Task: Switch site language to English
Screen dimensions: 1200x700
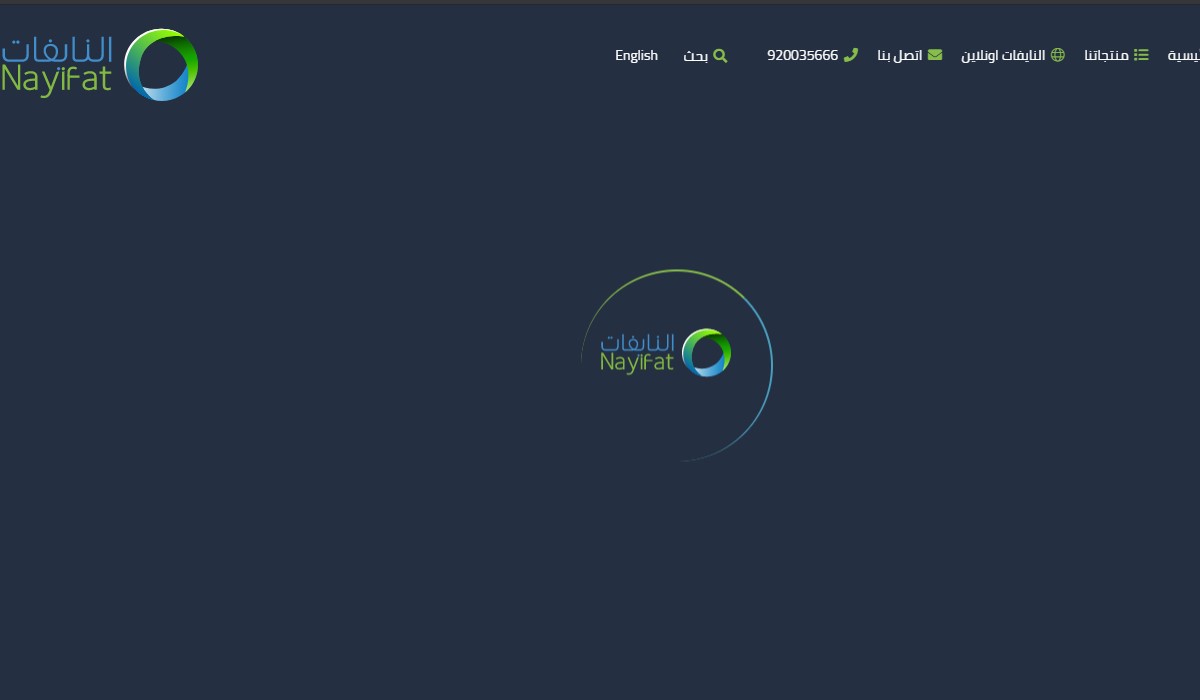Action: point(636,56)
